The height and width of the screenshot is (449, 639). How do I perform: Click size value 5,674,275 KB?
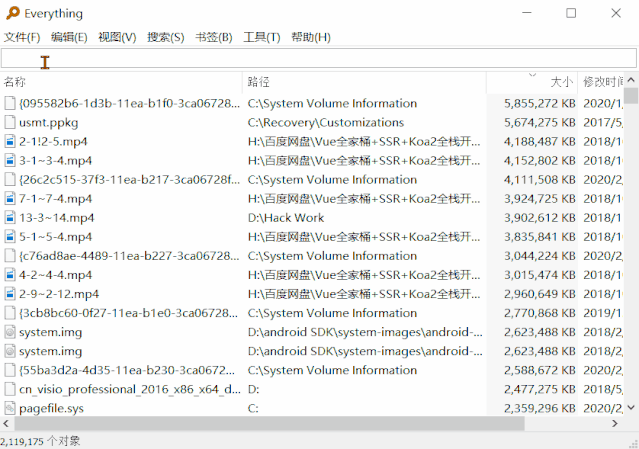coord(540,123)
